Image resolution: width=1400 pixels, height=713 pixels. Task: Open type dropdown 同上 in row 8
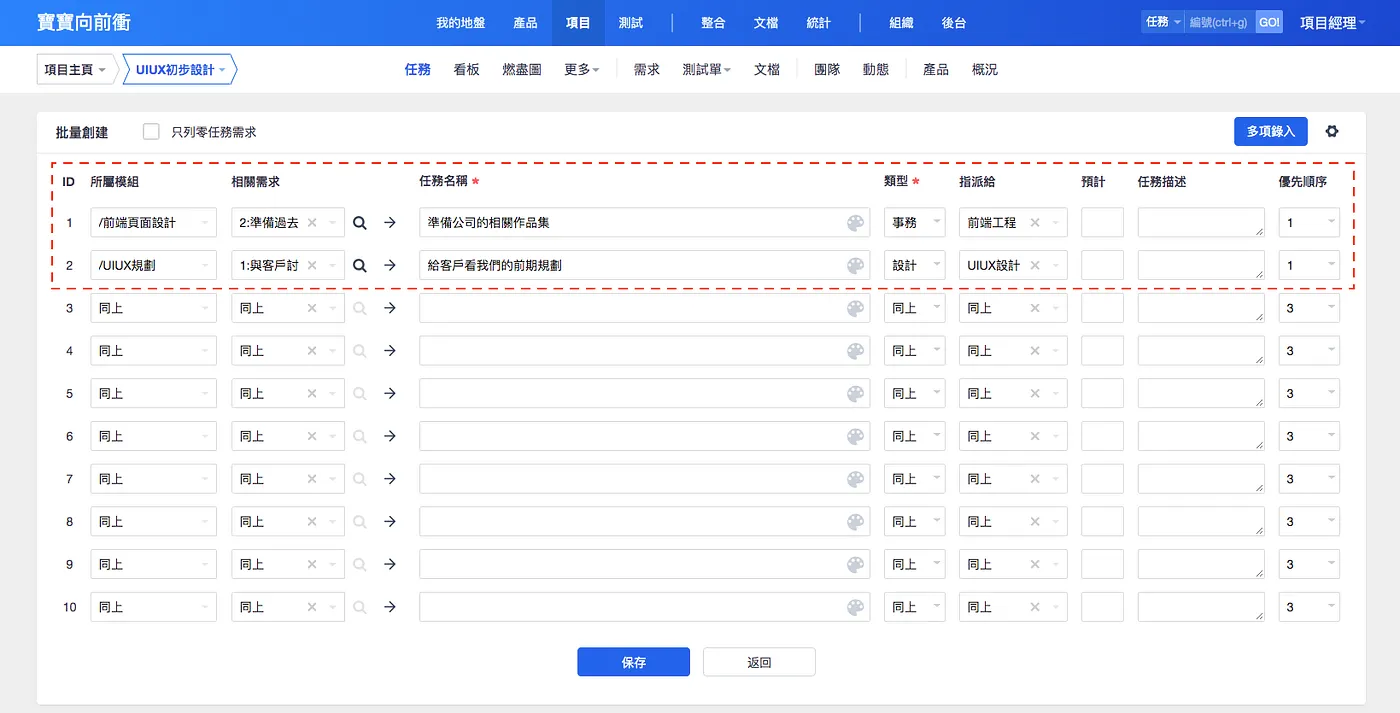click(914, 522)
